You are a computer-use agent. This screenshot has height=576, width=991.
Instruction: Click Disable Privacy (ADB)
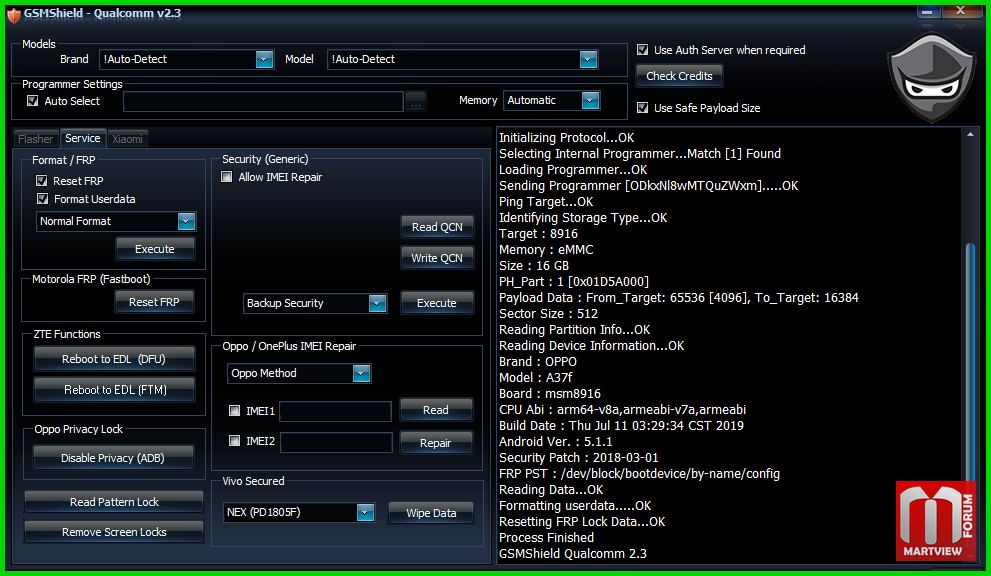point(112,458)
